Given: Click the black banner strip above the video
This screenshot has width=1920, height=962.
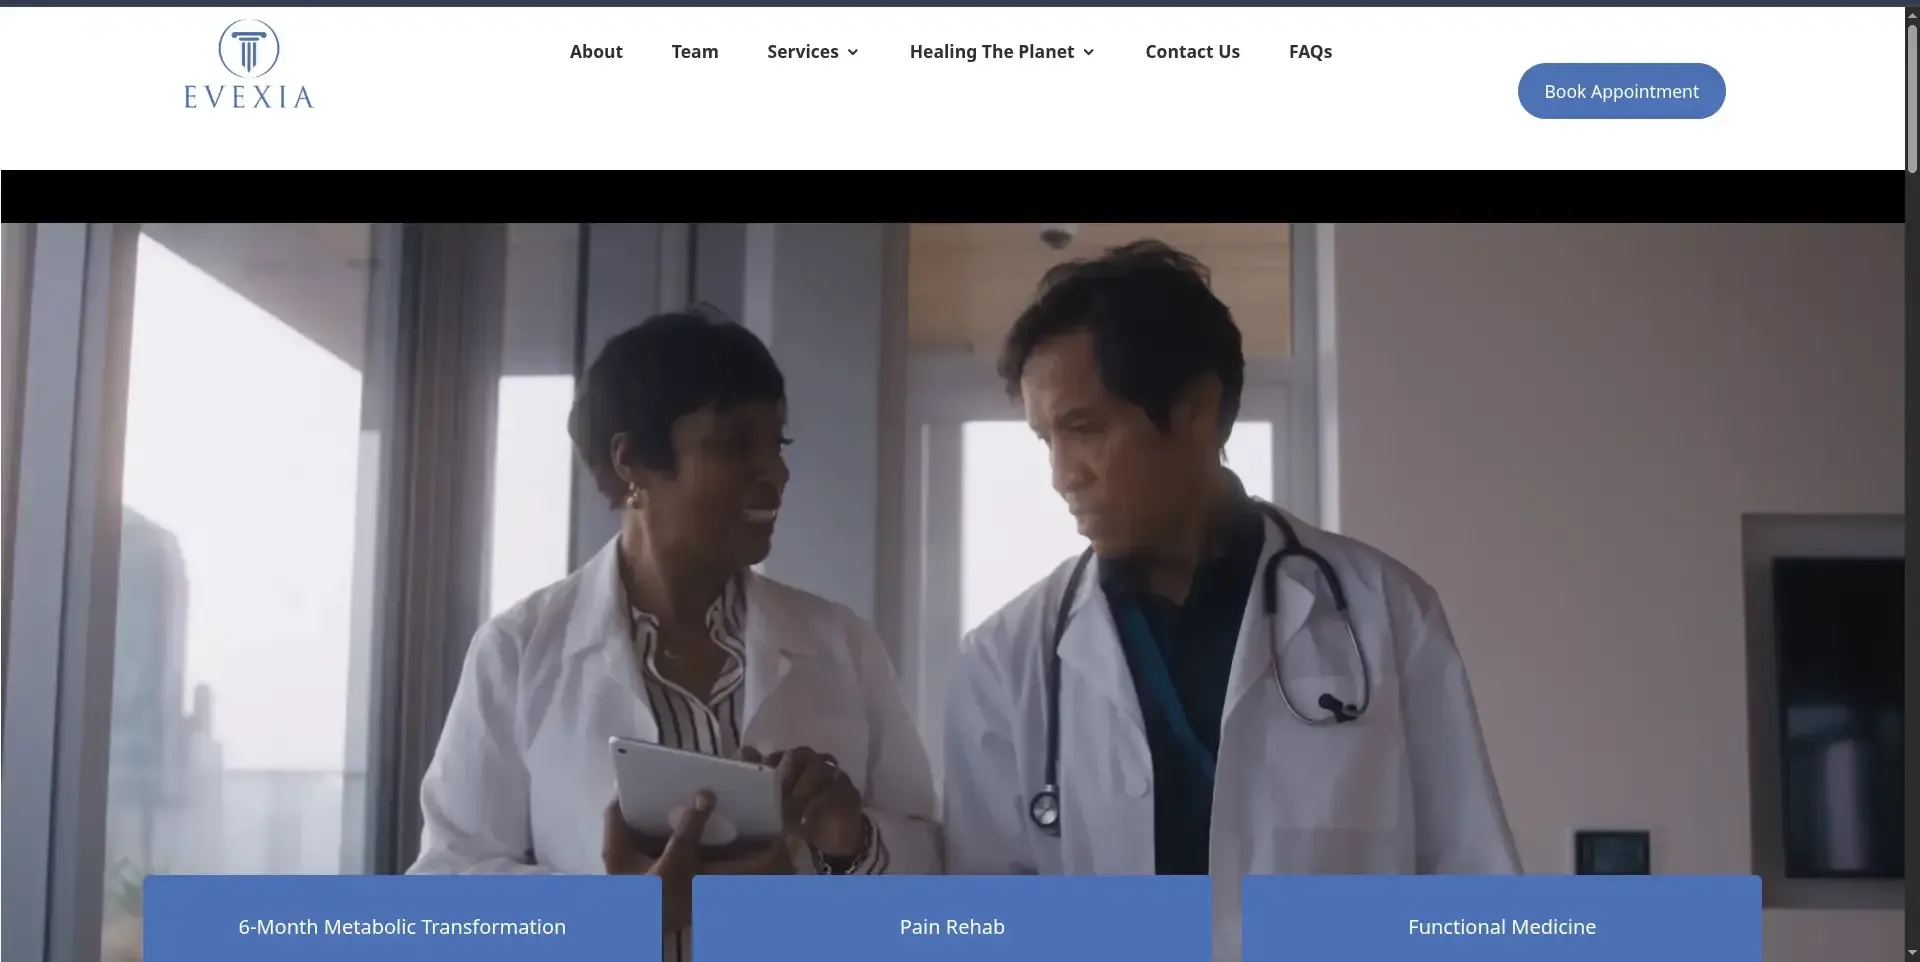Looking at the screenshot, I should [950, 196].
